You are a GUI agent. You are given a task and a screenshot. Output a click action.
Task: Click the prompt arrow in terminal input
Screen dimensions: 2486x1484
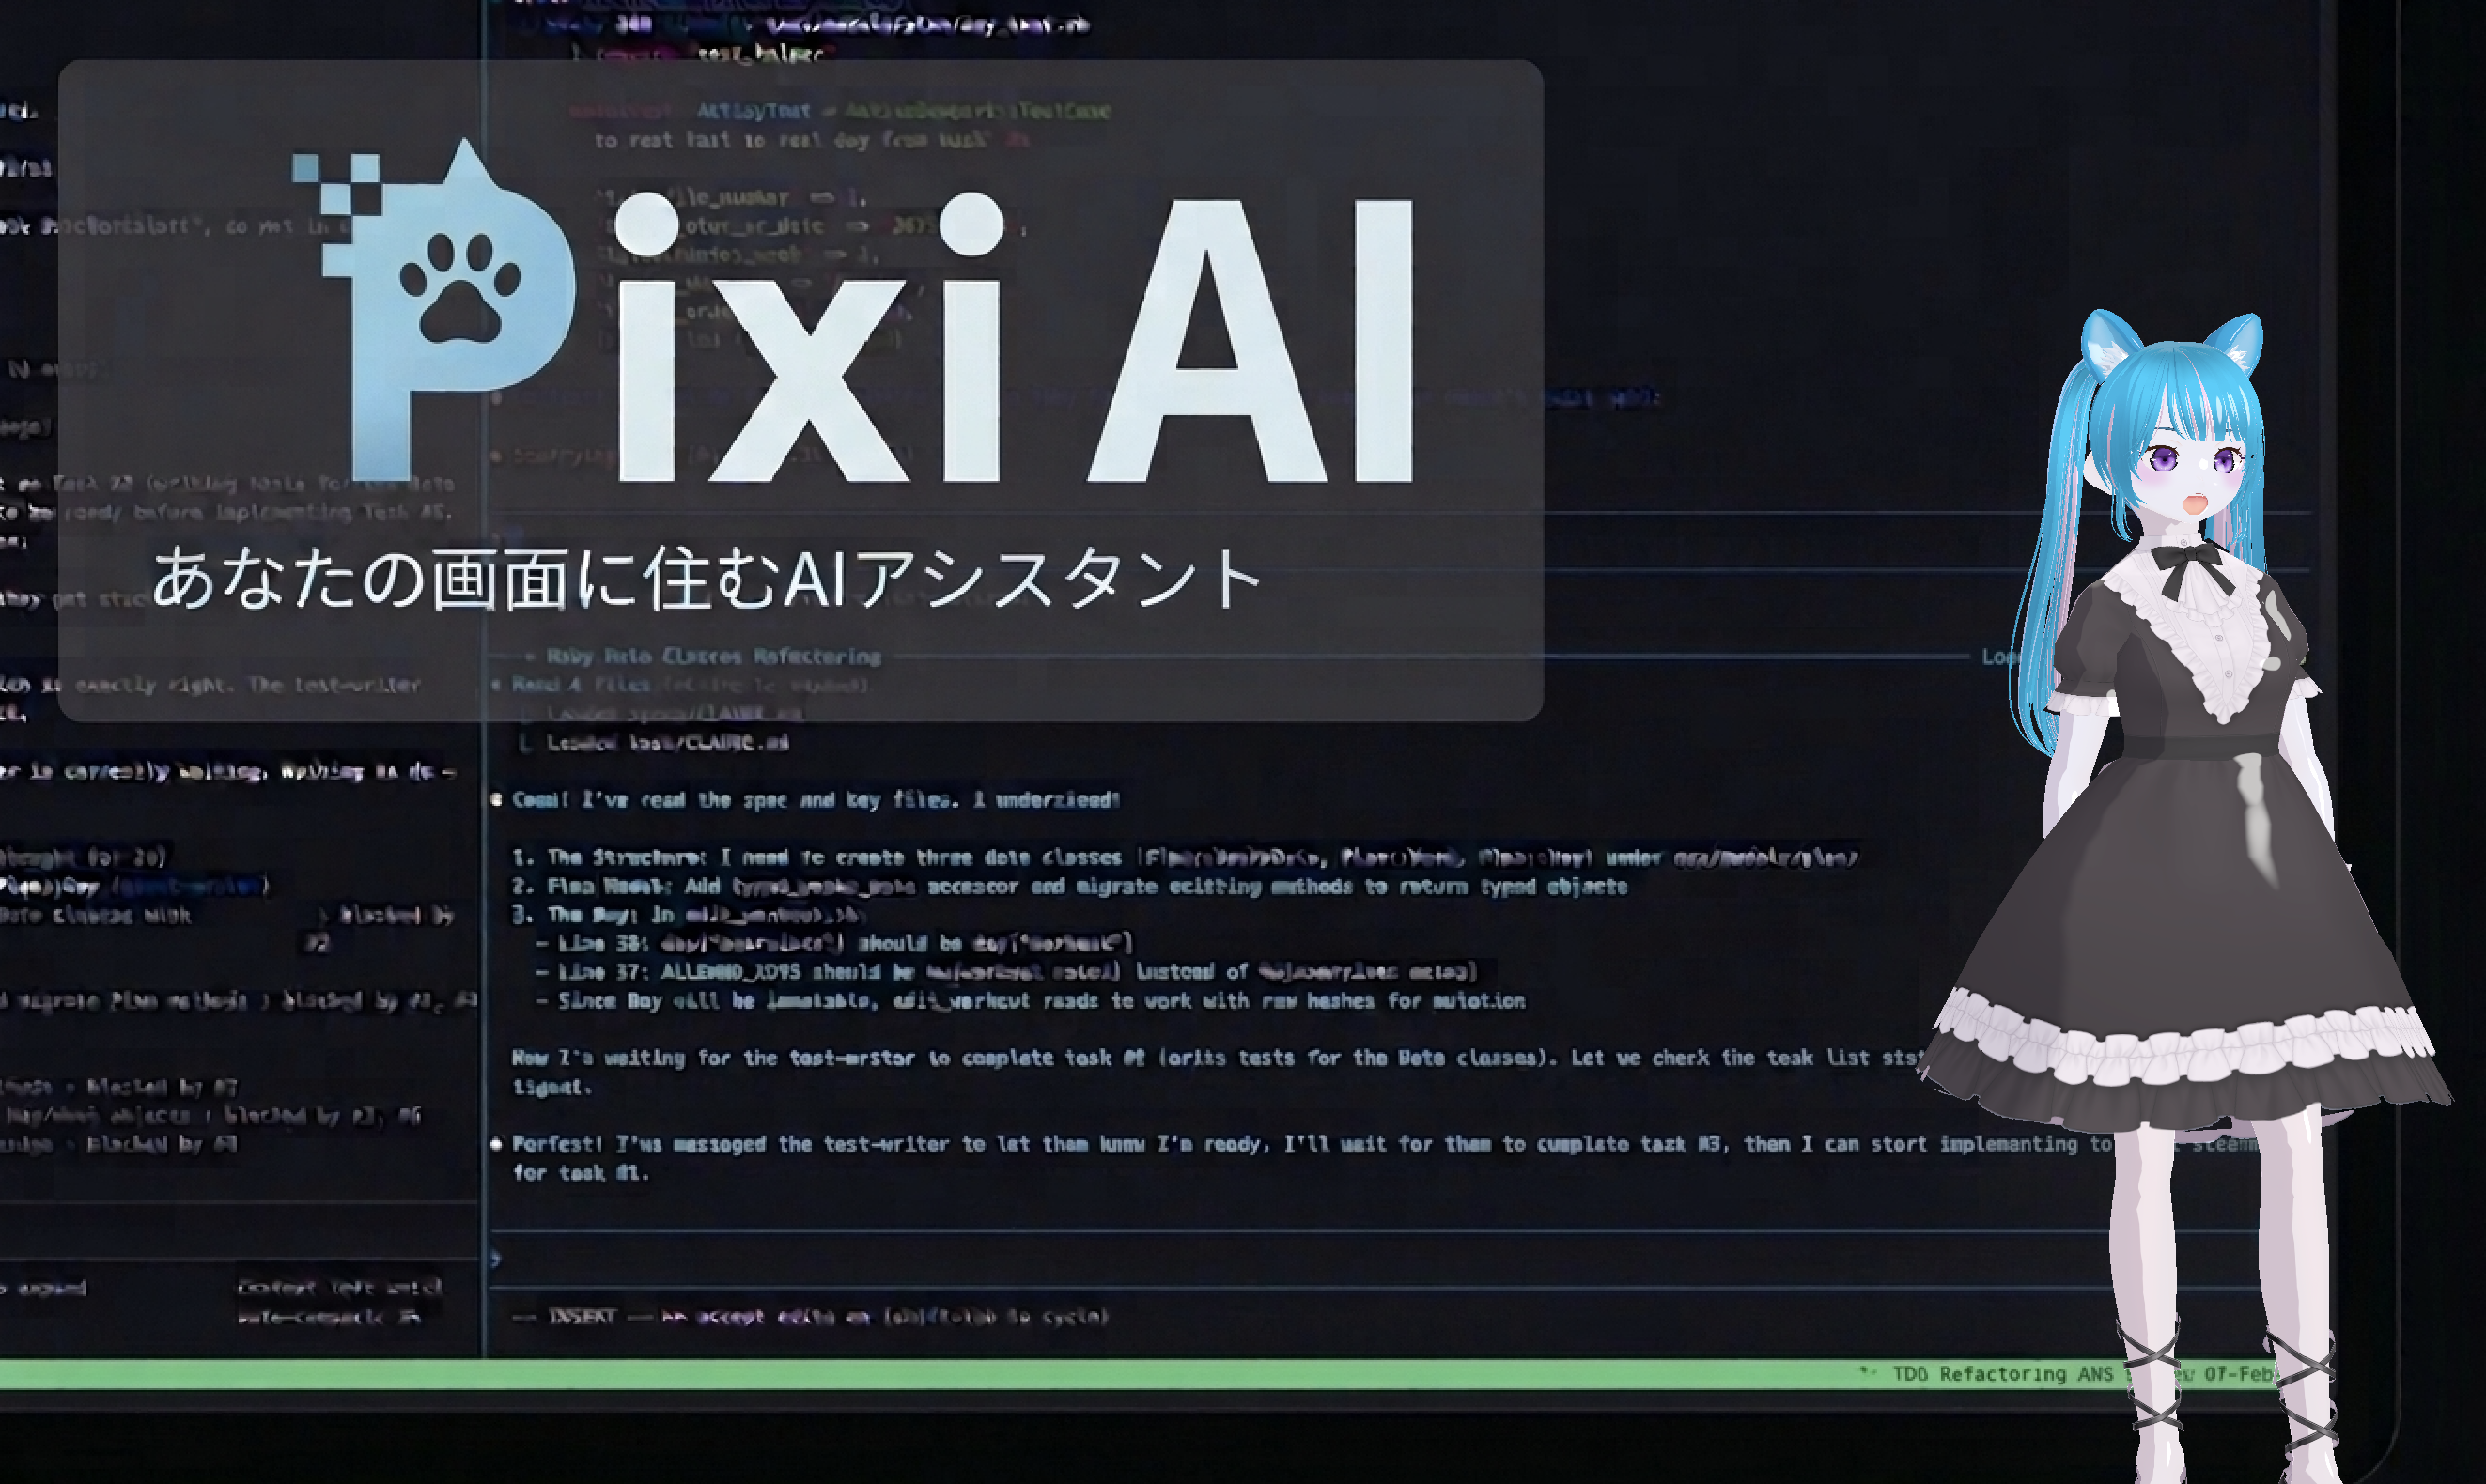point(496,1259)
